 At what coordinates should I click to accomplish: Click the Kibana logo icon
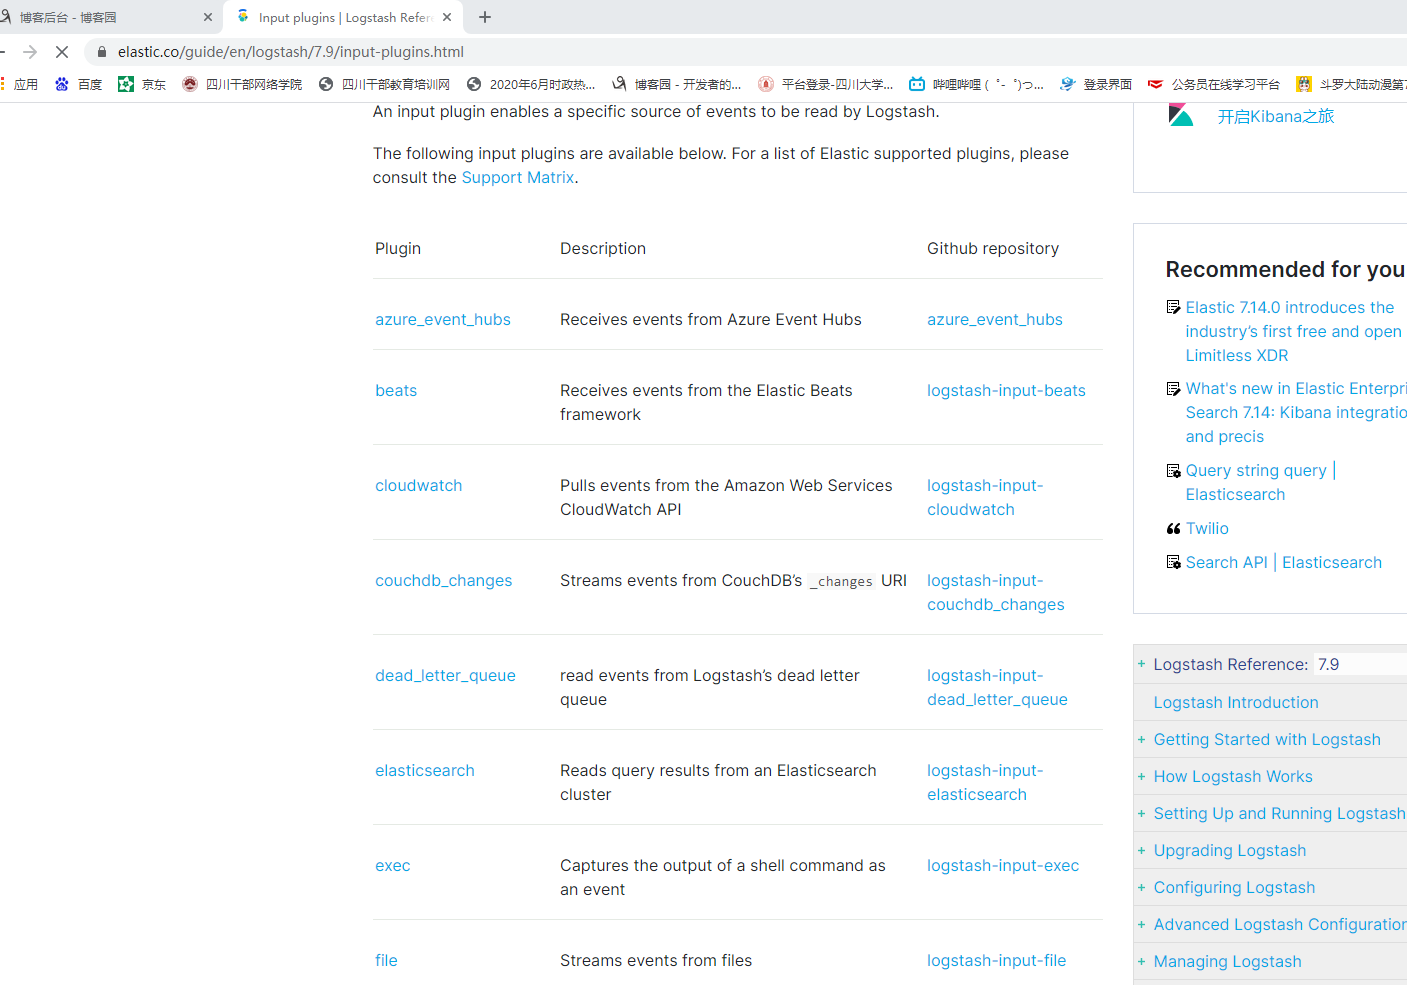click(x=1181, y=114)
